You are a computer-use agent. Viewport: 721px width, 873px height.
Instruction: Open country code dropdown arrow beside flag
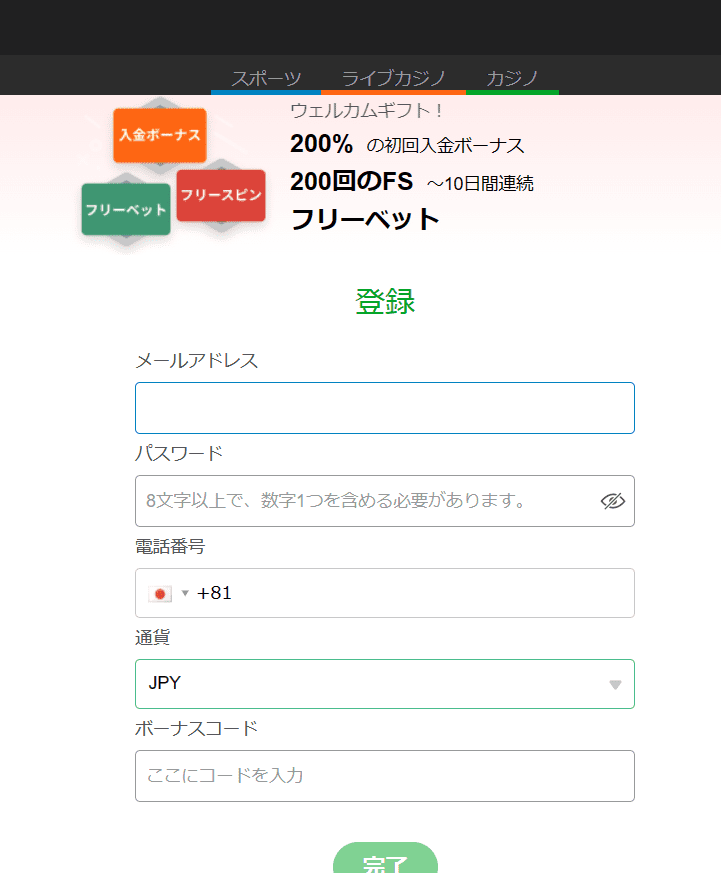click(185, 593)
